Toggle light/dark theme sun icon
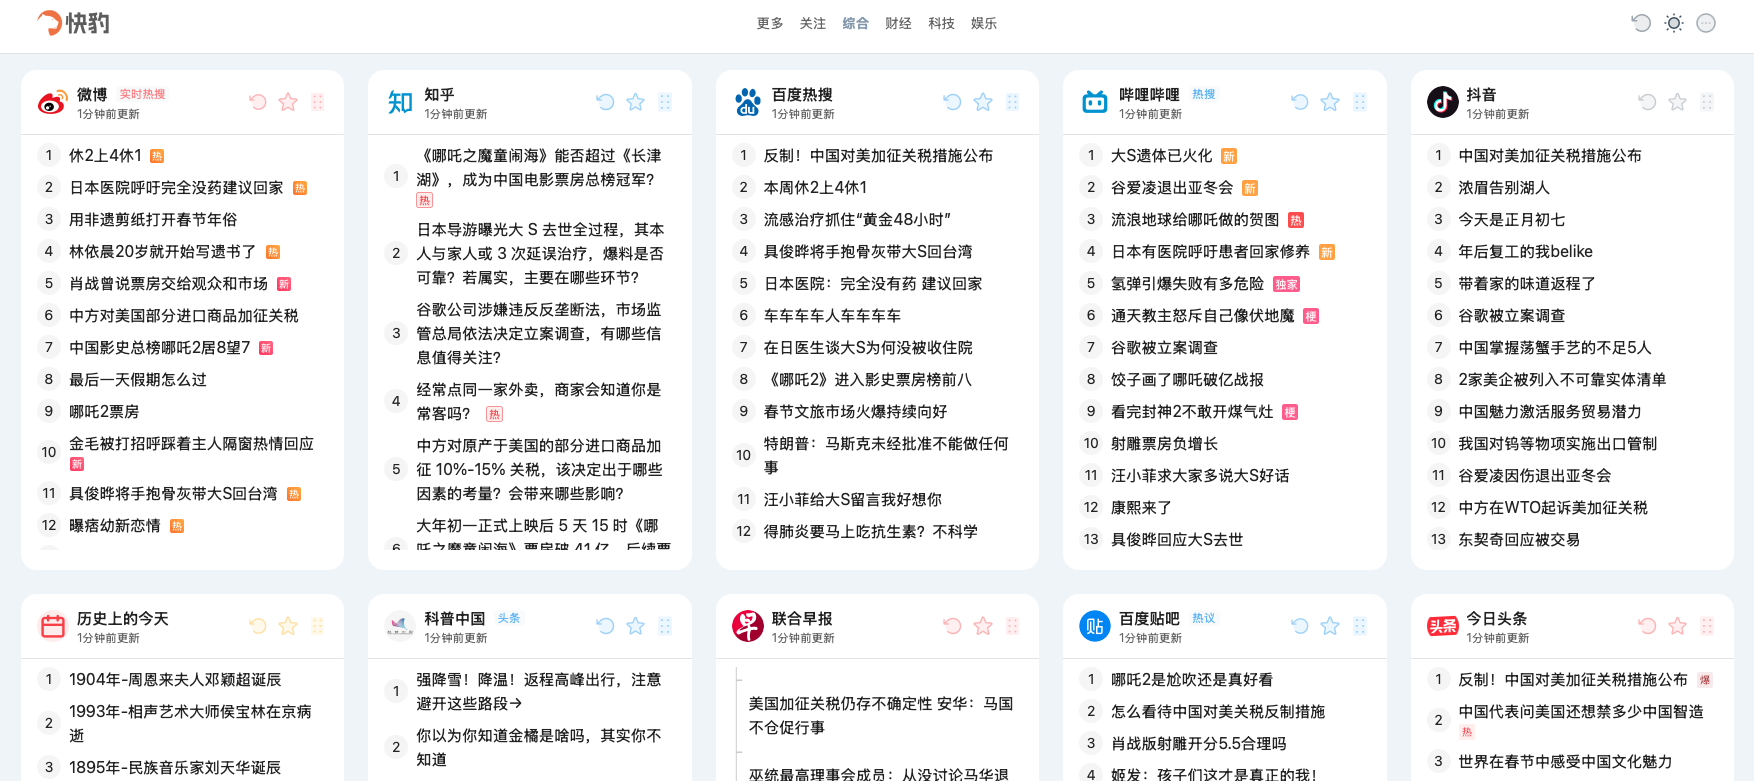The height and width of the screenshot is (781, 1754). coord(1674,23)
